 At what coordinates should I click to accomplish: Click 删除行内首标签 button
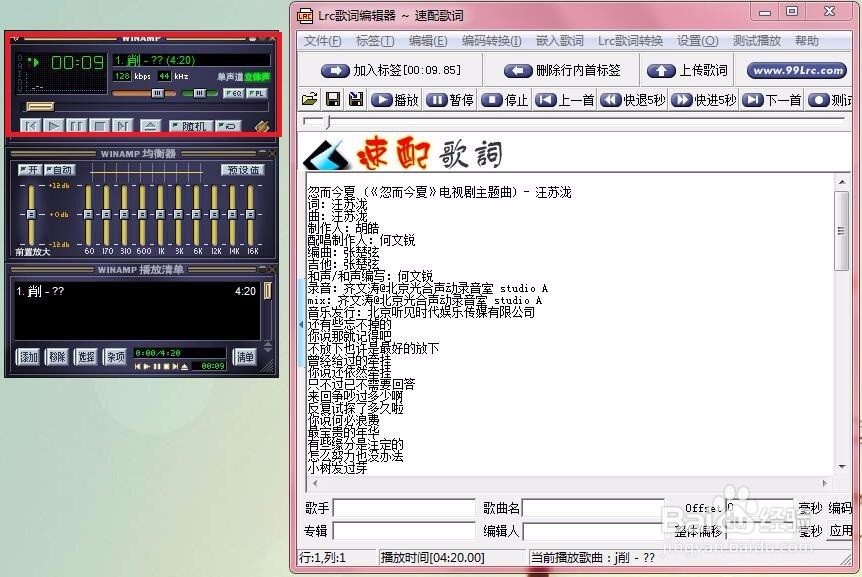562,70
